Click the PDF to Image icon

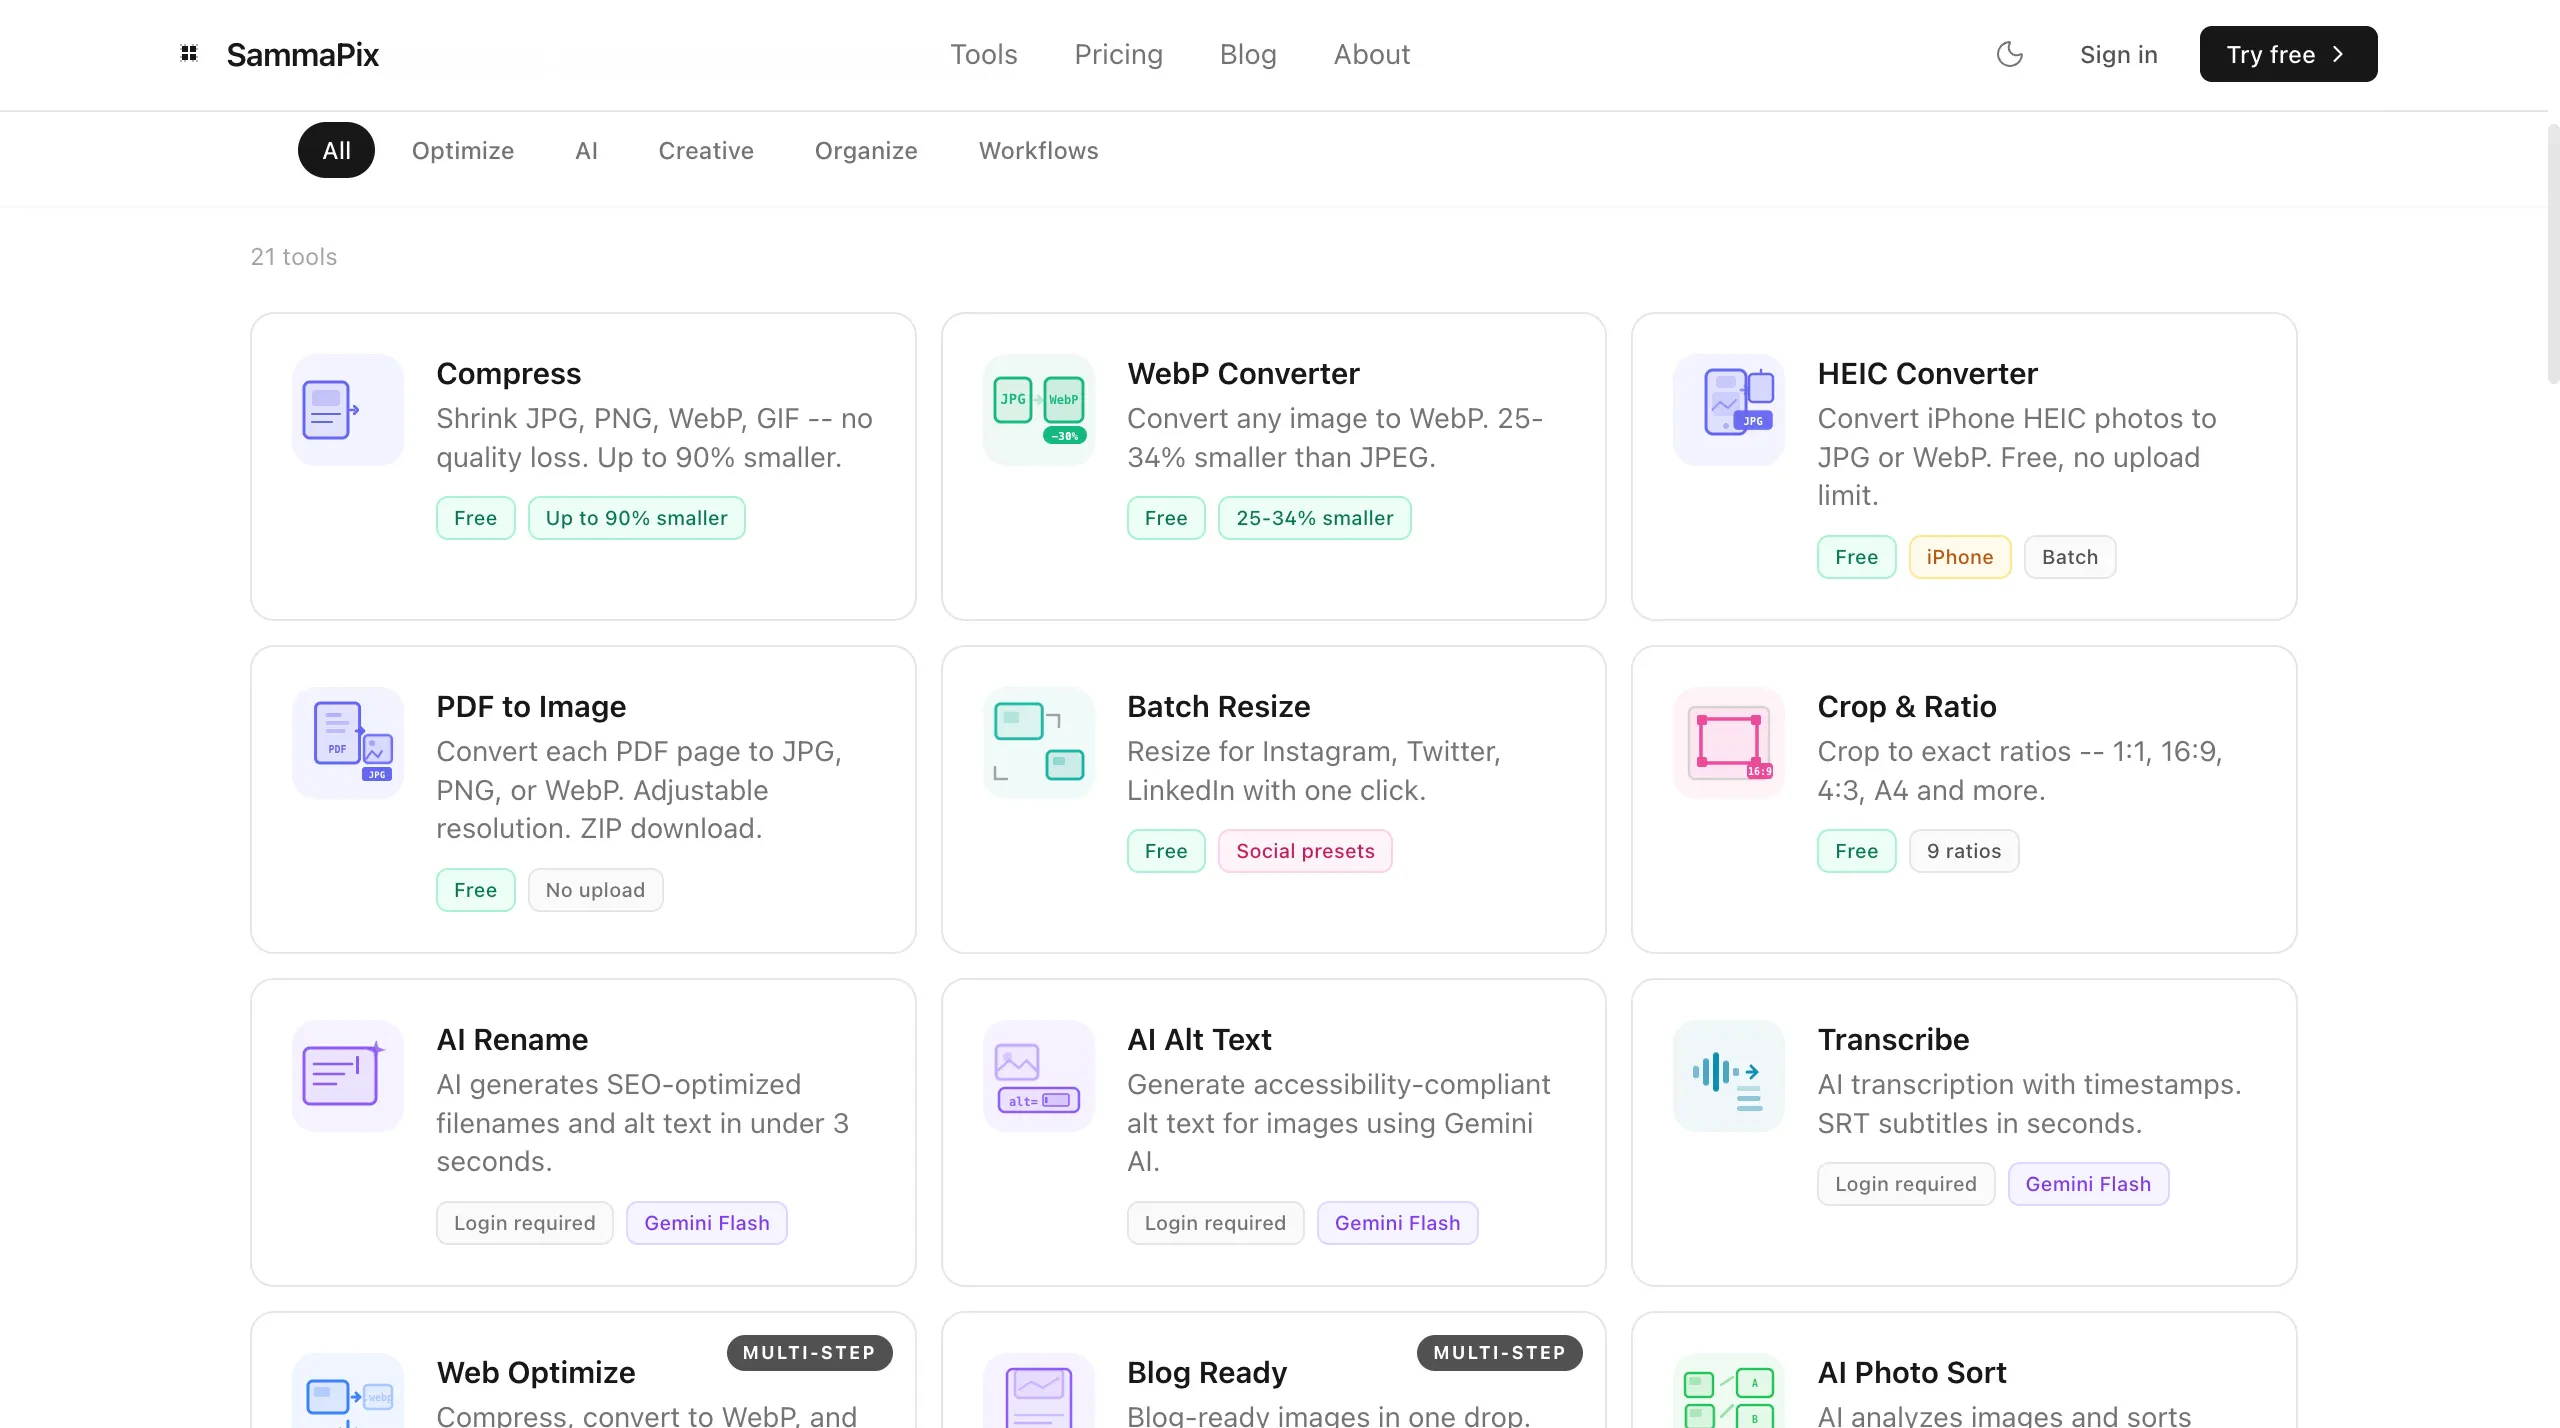tap(347, 743)
